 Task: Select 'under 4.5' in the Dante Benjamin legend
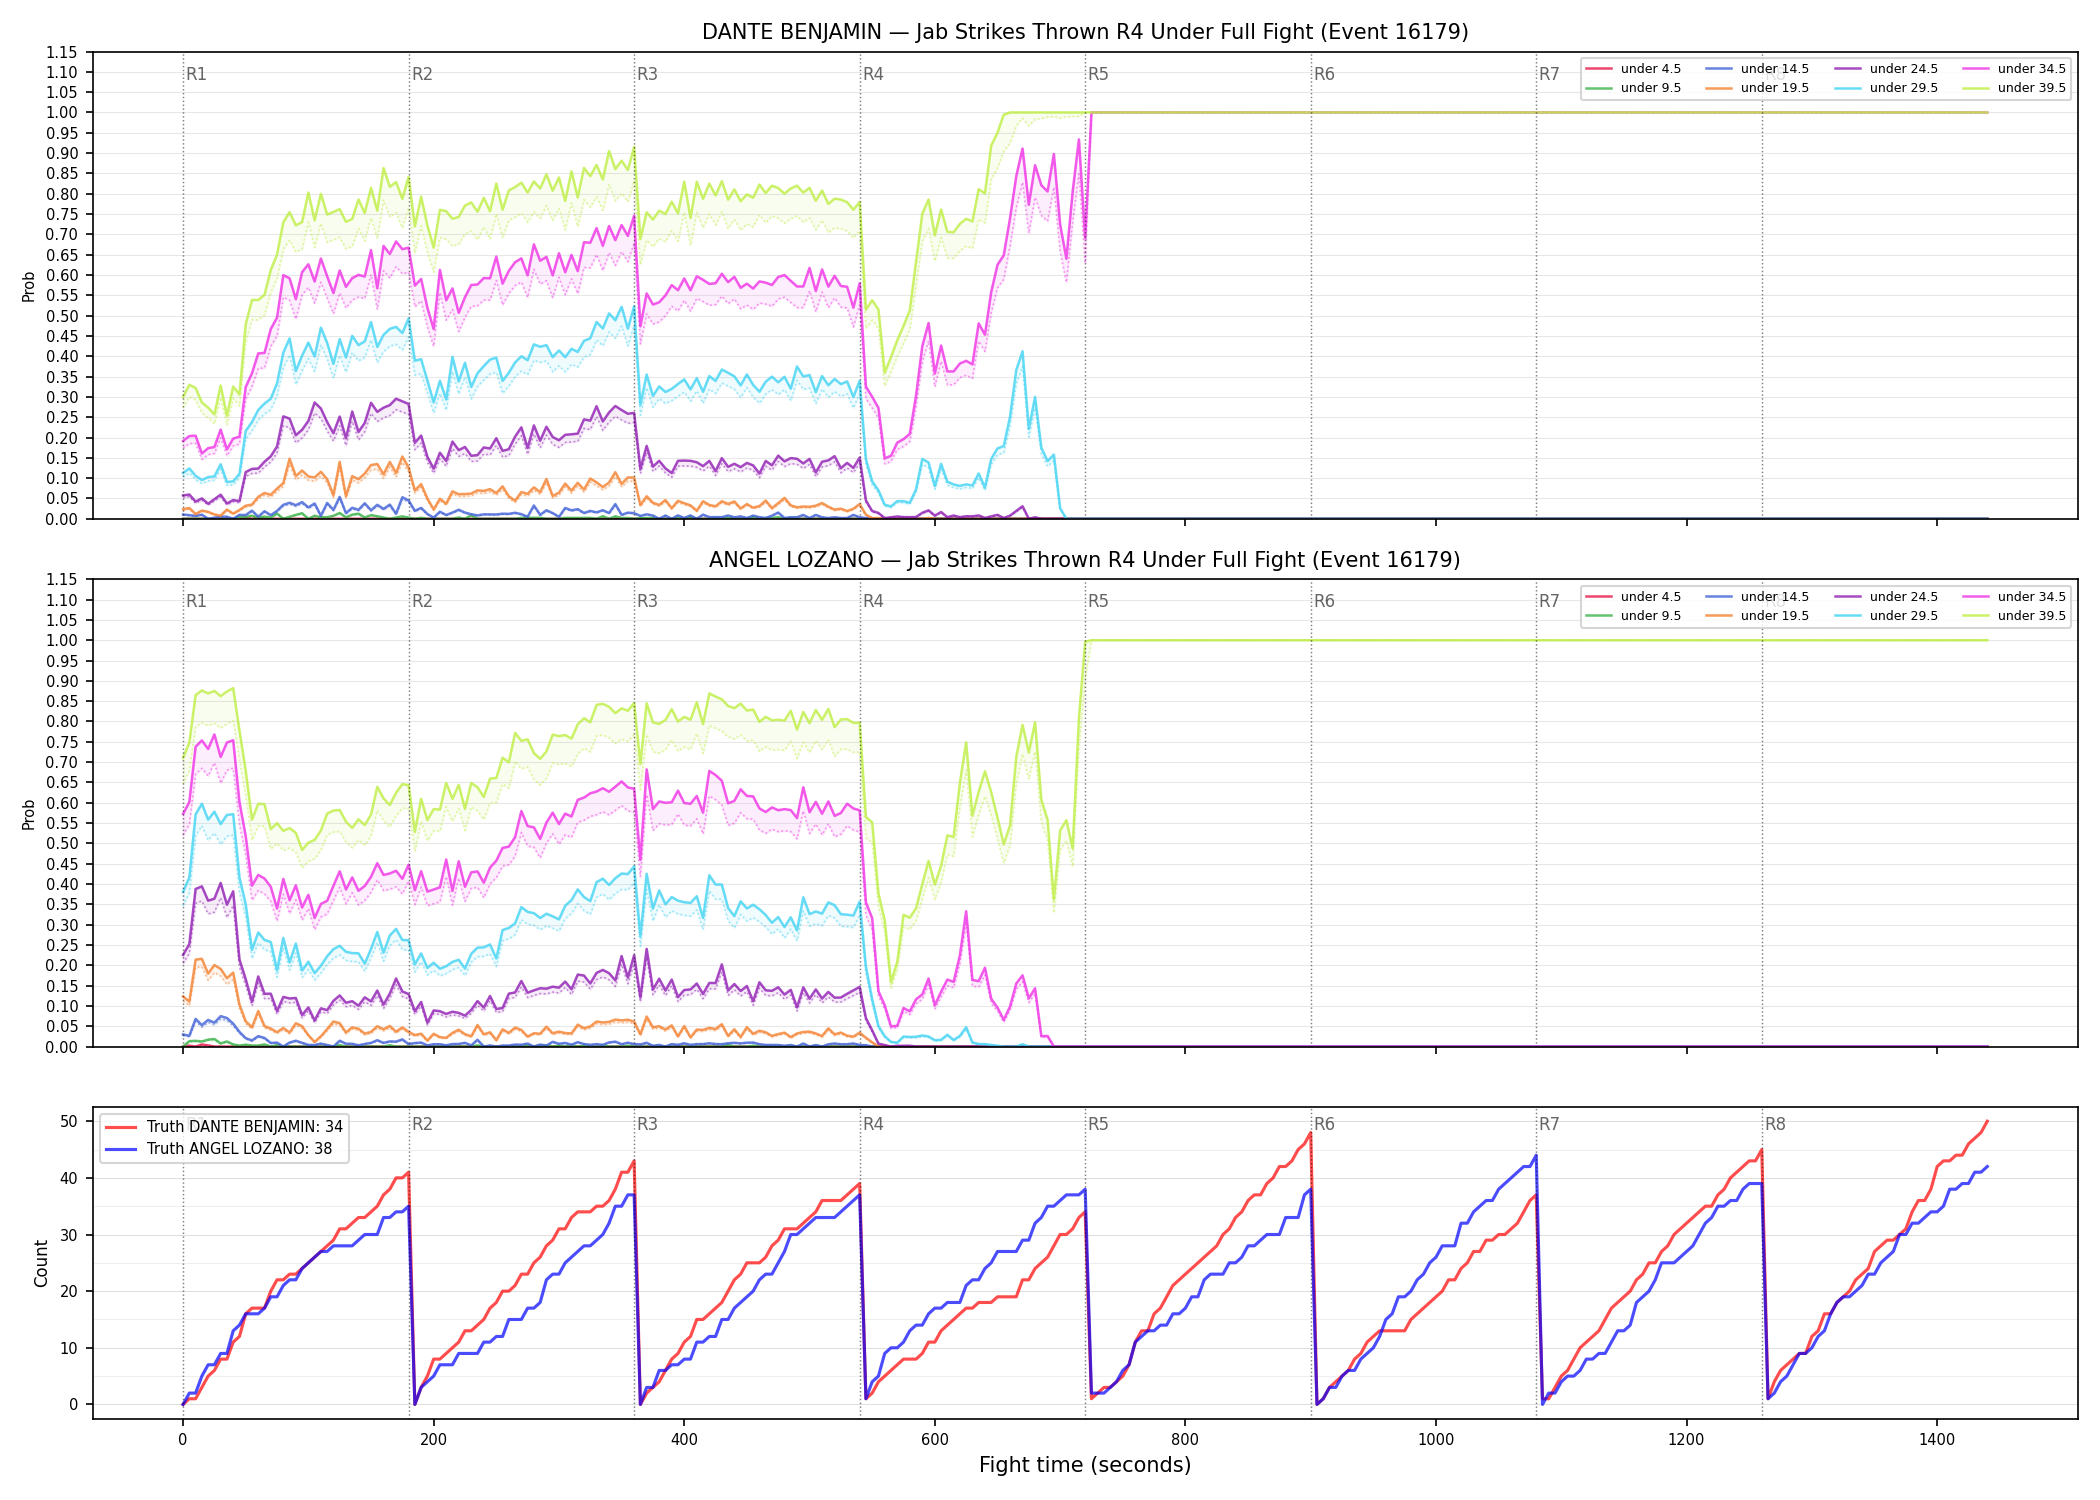click(1633, 69)
